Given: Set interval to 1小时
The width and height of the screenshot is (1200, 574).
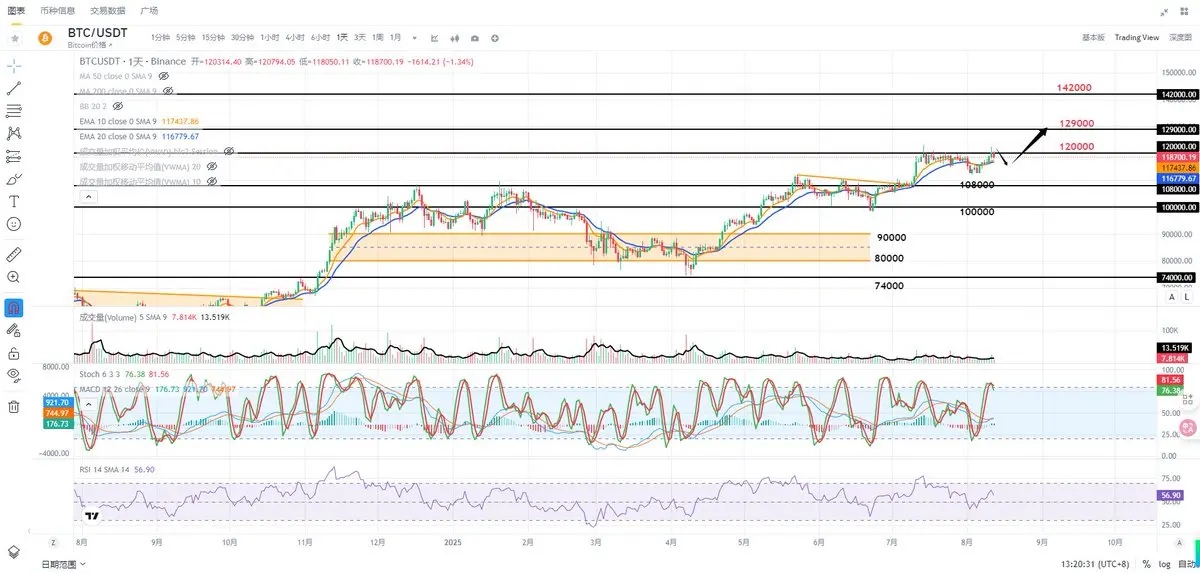Looking at the screenshot, I should click(269, 37).
